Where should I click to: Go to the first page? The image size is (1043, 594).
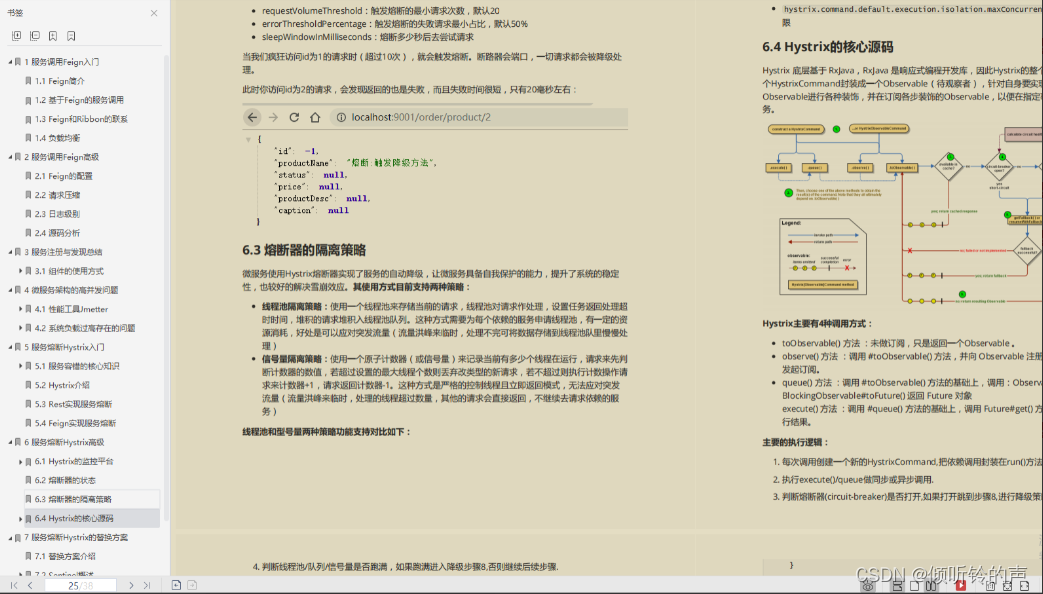pos(13,585)
